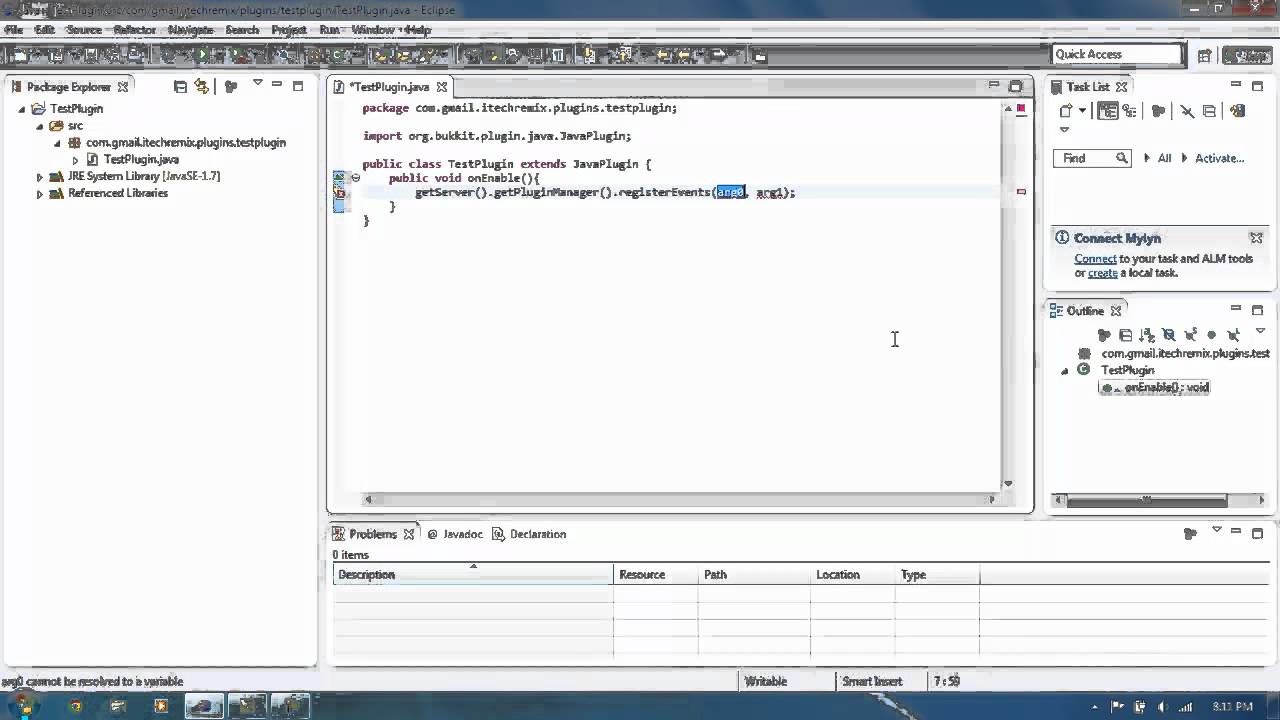Toggle Hide Static Members in Outline

(1191, 335)
